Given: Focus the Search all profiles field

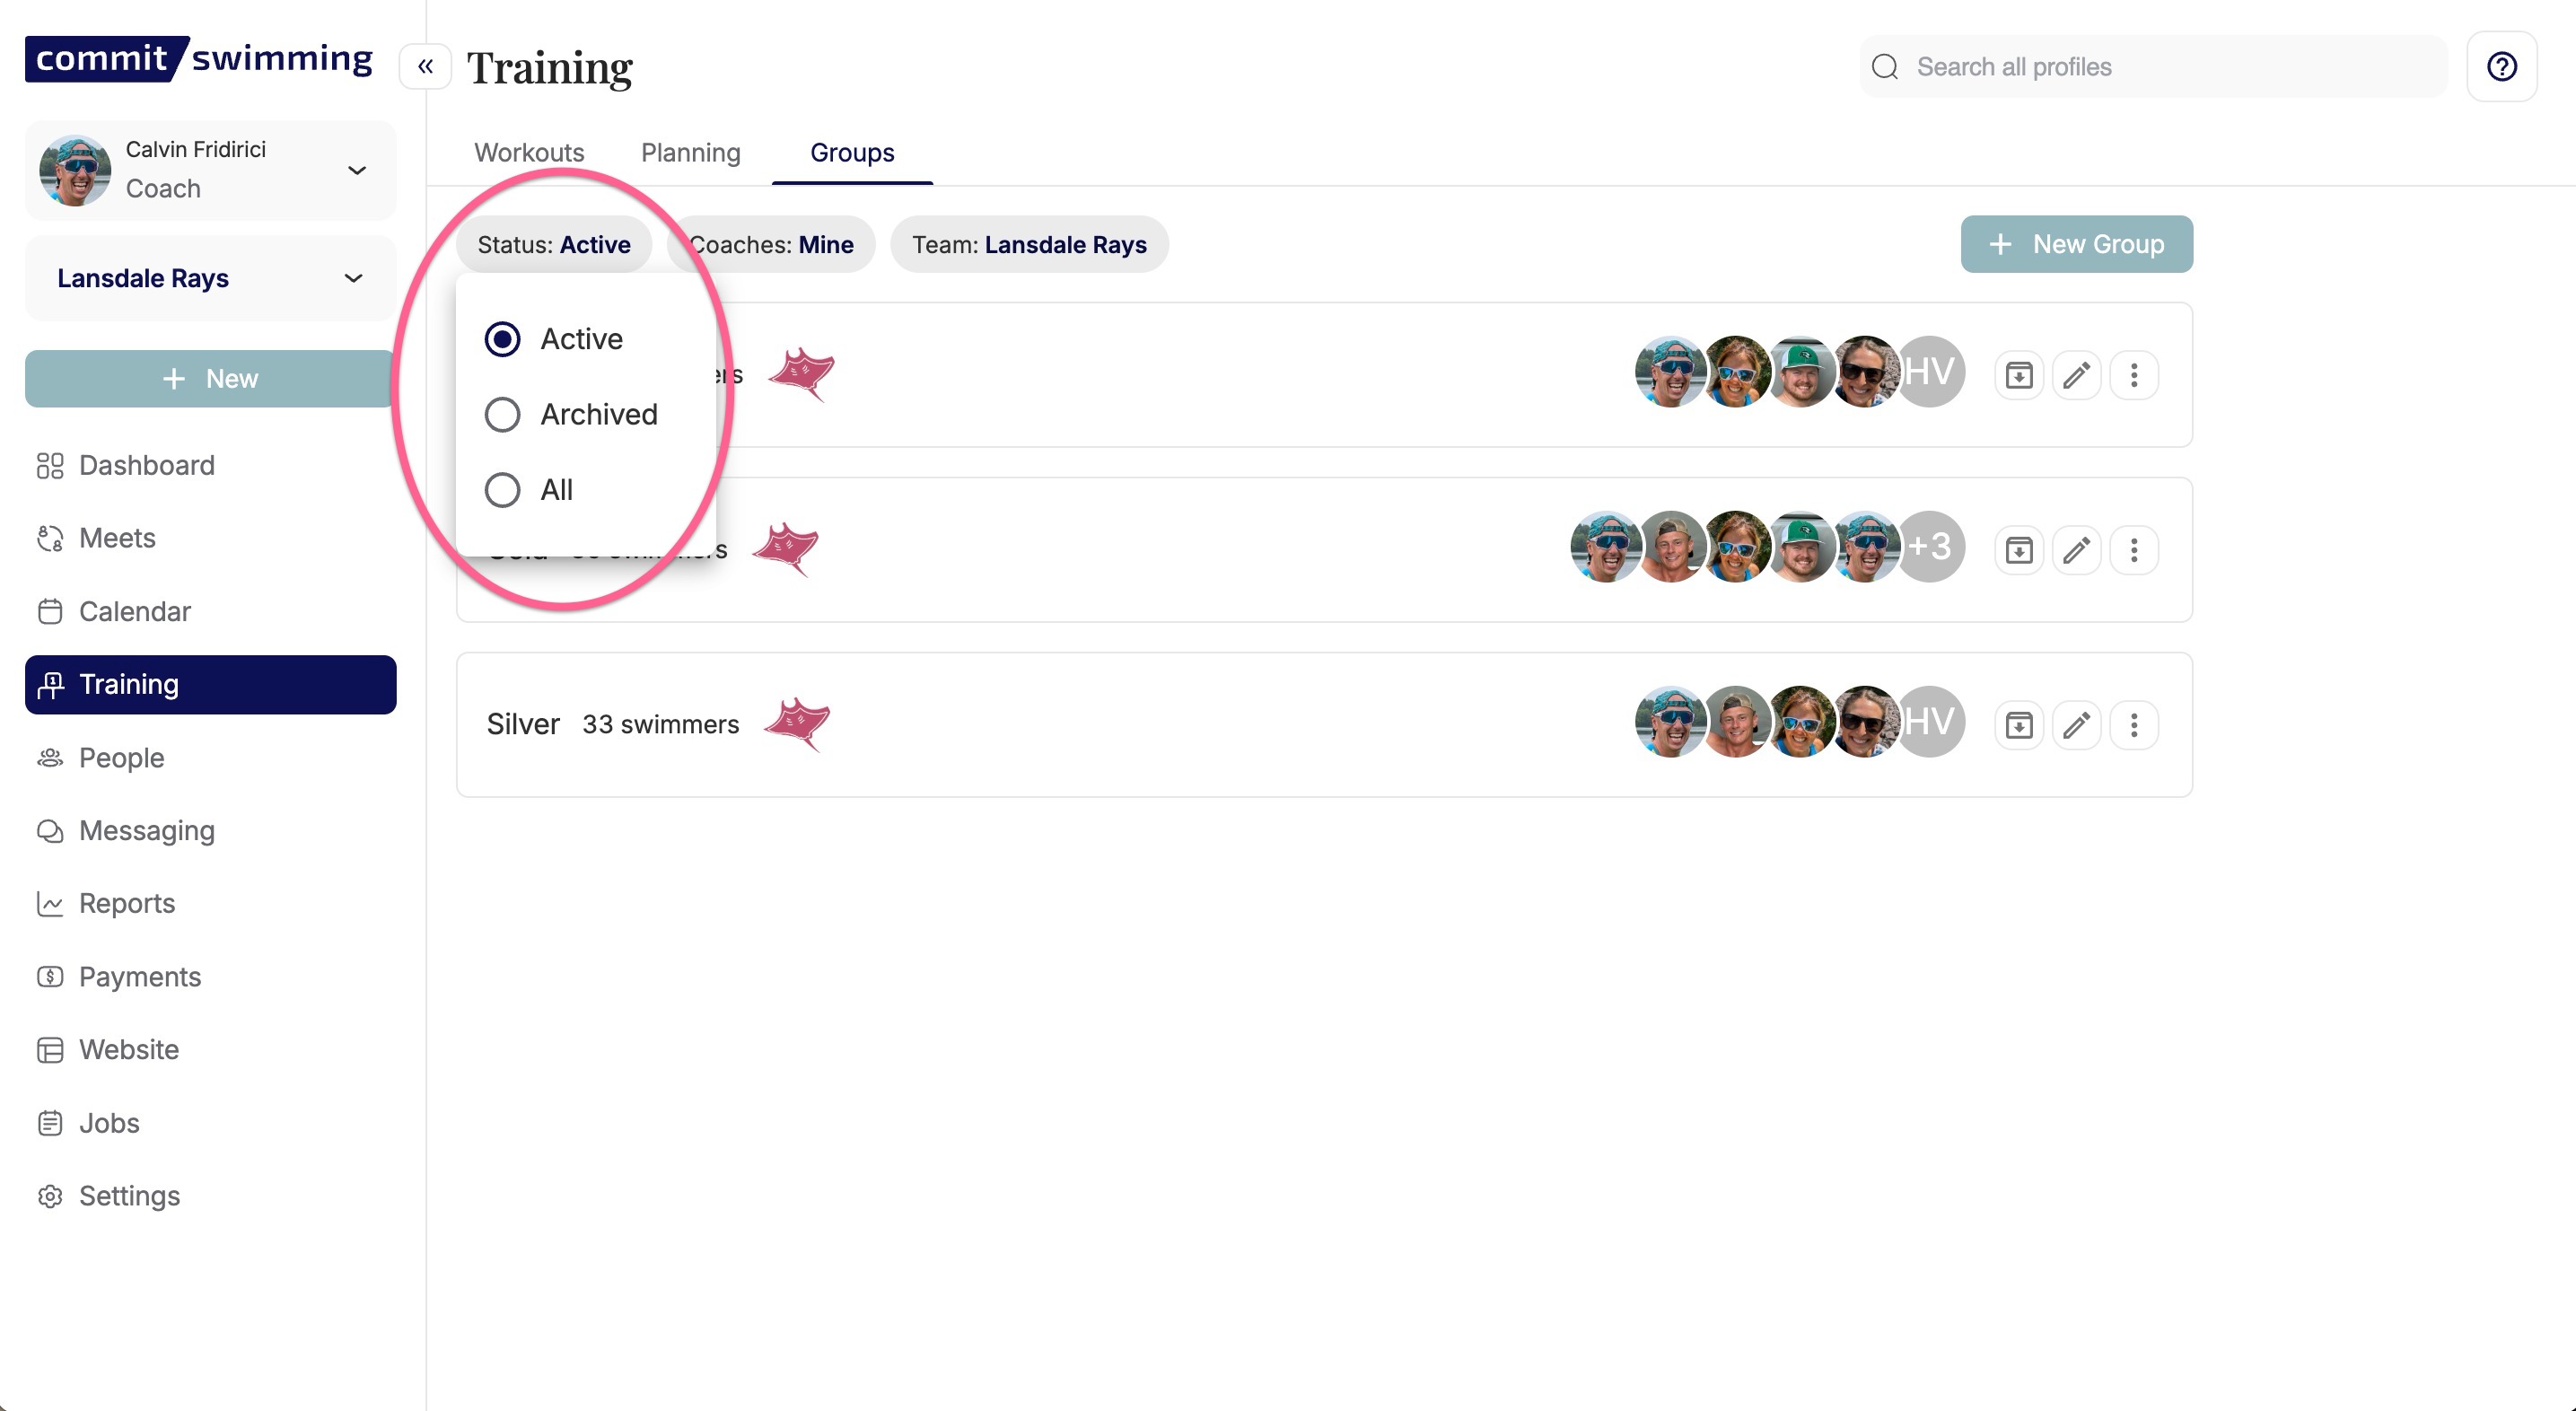Looking at the screenshot, I should click(2153, 67).
